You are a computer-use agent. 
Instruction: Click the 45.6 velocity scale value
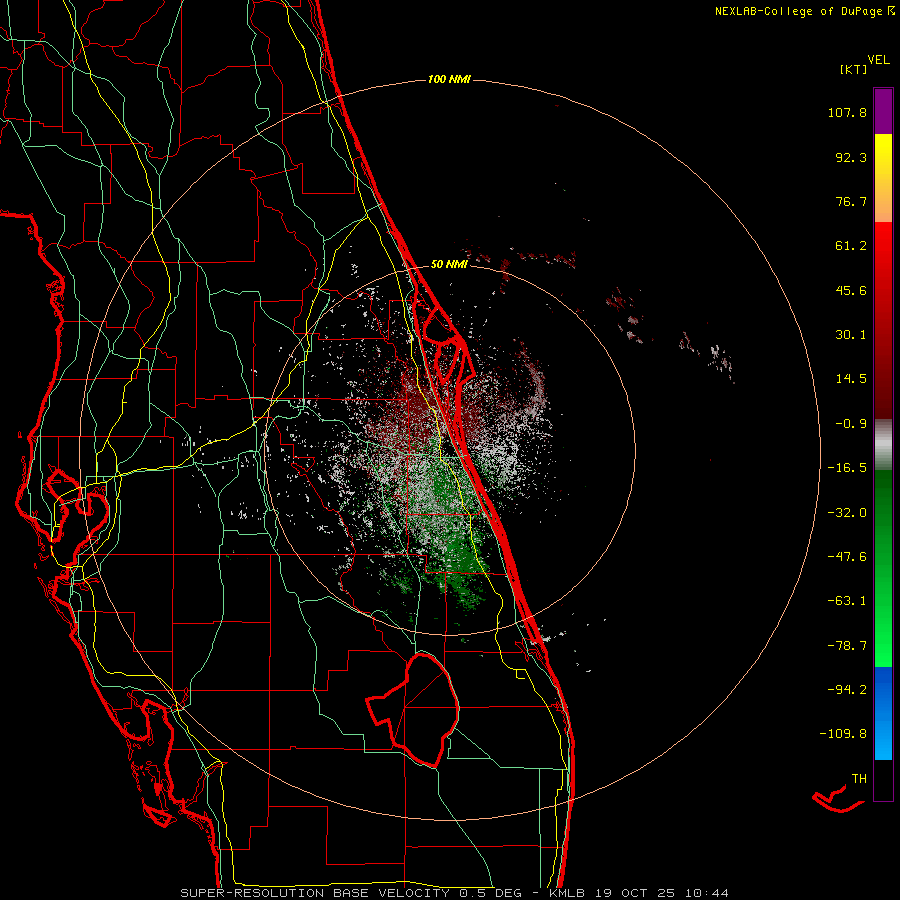(x=851, y=290)
